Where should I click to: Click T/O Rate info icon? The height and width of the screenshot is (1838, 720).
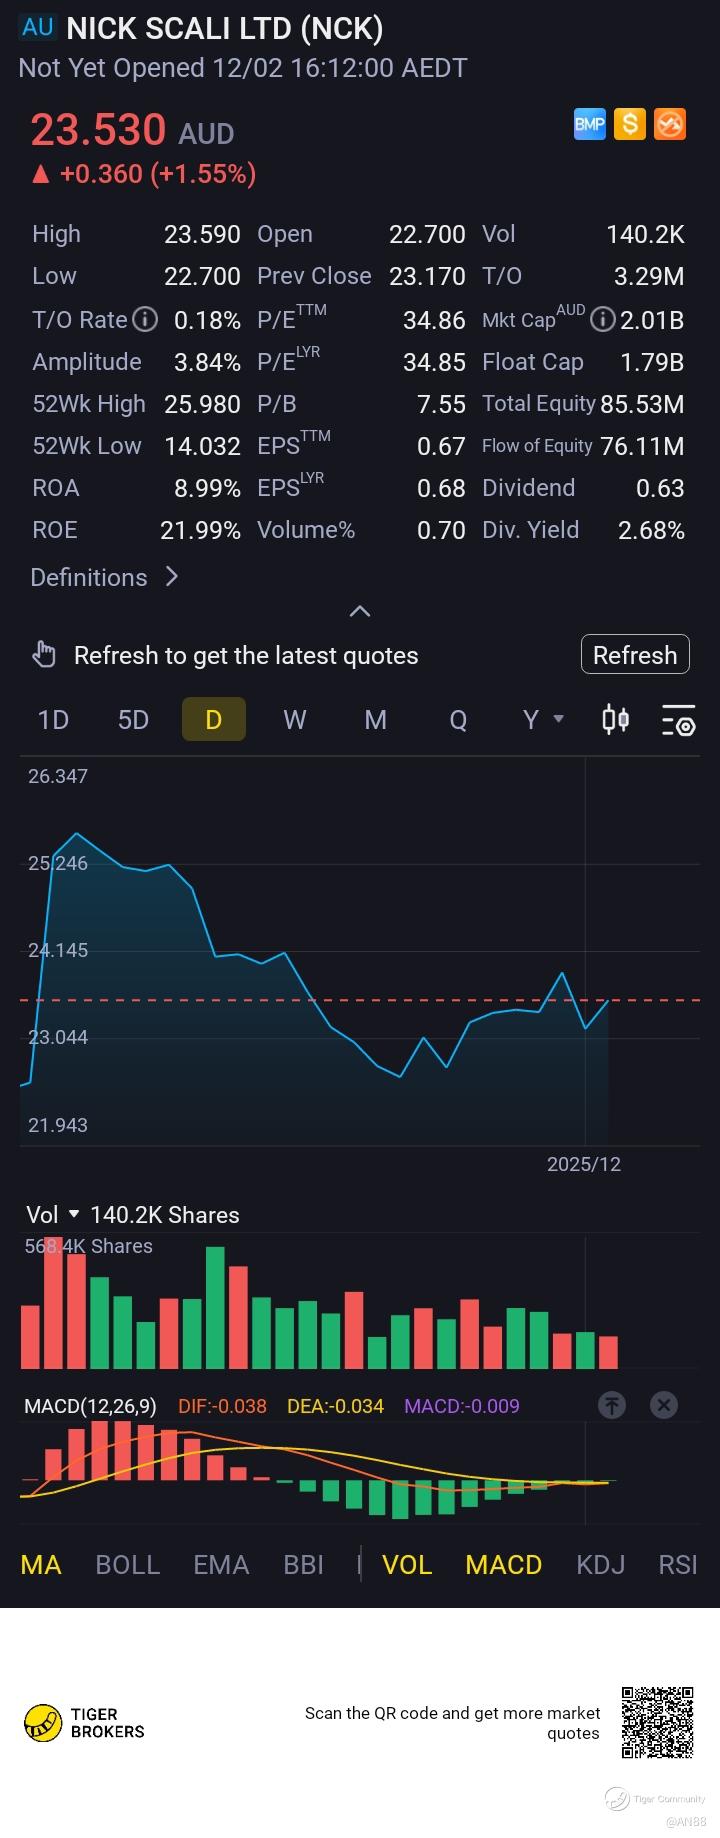tap(146, 320)
